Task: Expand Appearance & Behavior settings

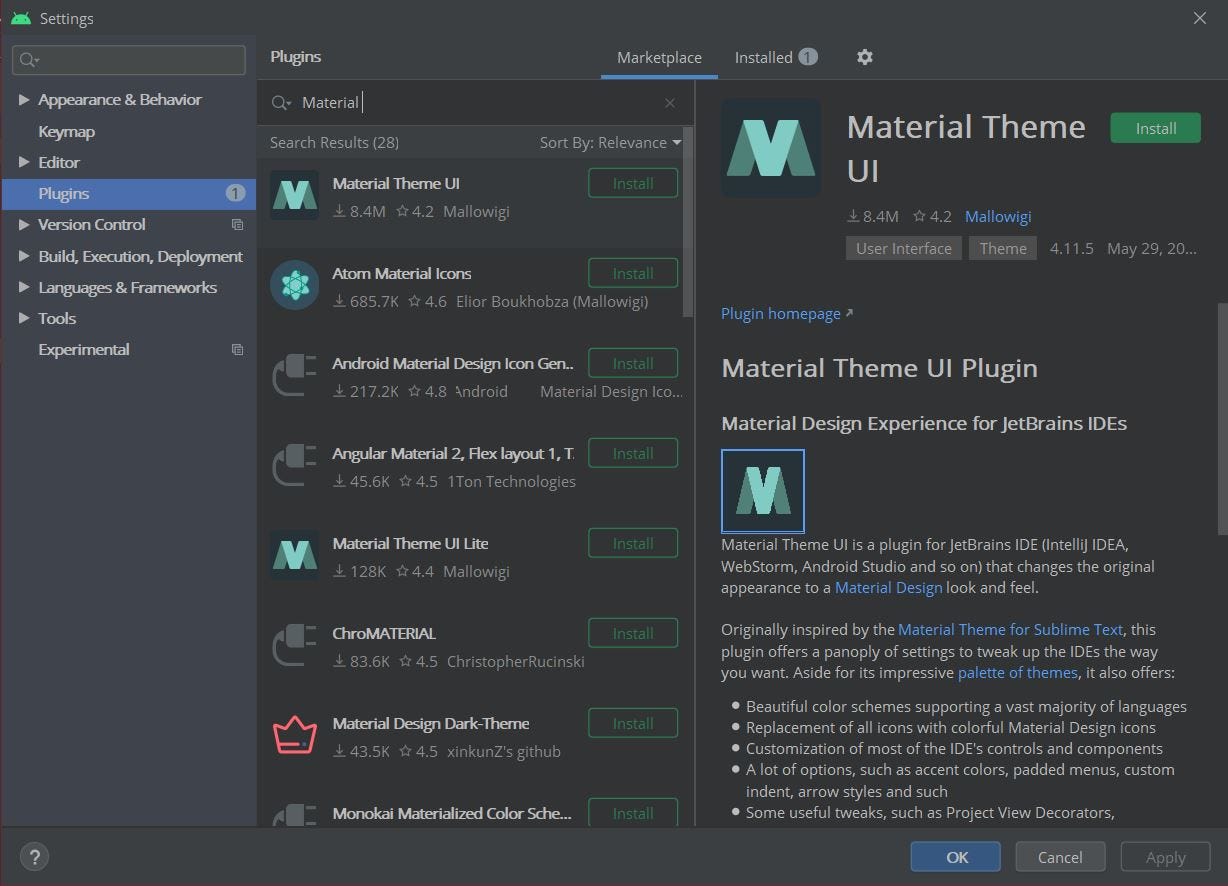Action: pos(24,100)
